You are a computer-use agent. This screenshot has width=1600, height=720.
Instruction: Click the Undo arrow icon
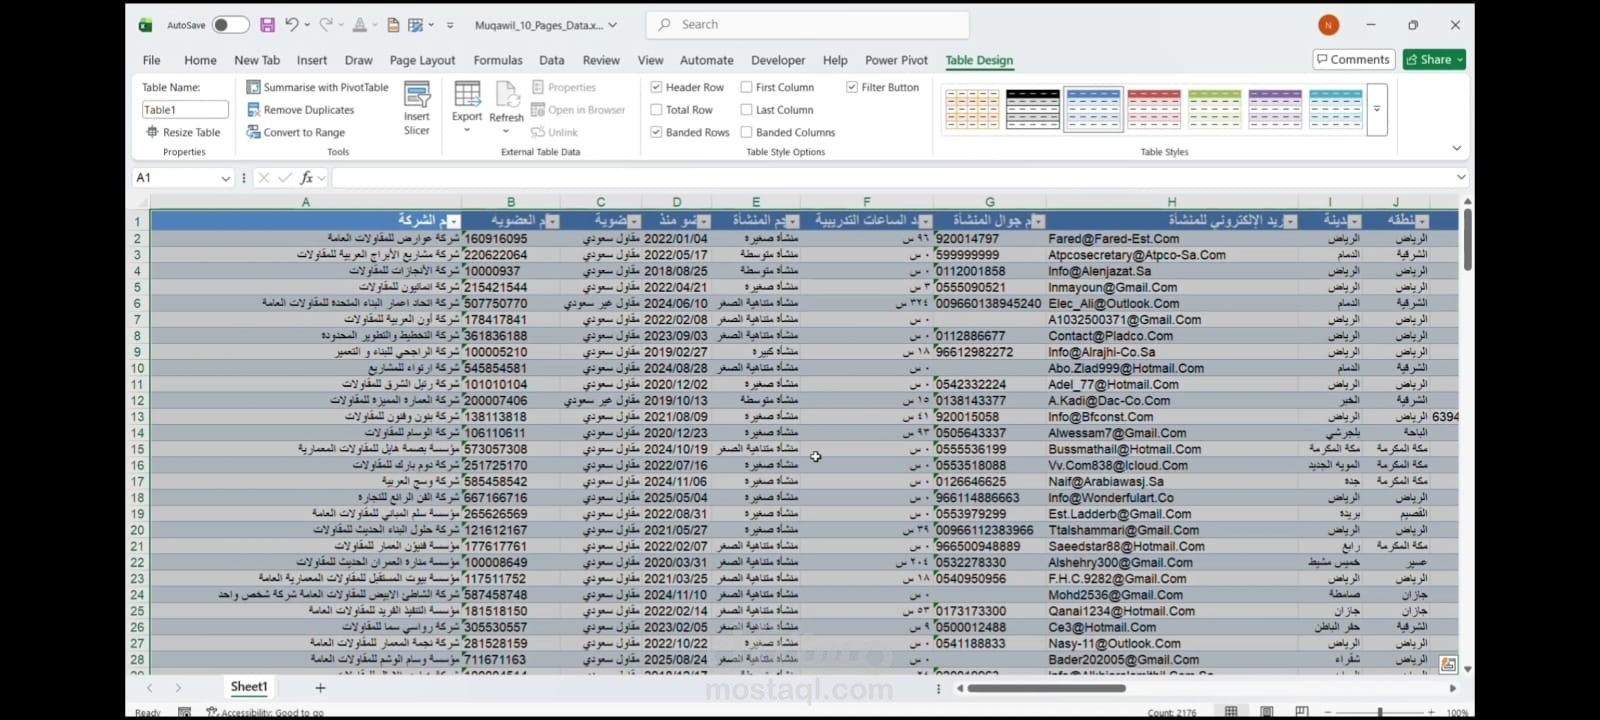pyautogui.click(x=291, y=25)
